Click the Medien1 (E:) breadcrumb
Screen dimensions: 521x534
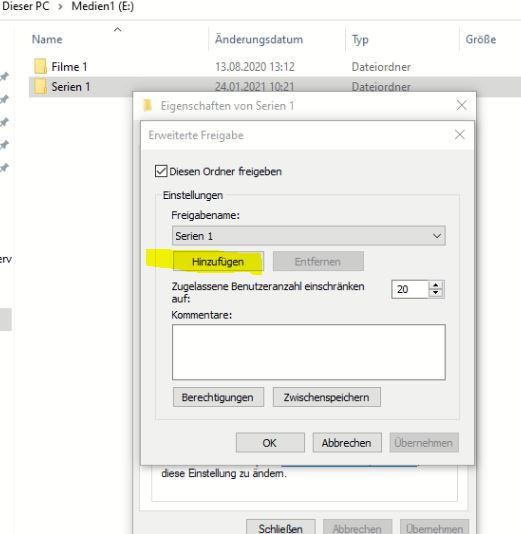tap(102, 6)
